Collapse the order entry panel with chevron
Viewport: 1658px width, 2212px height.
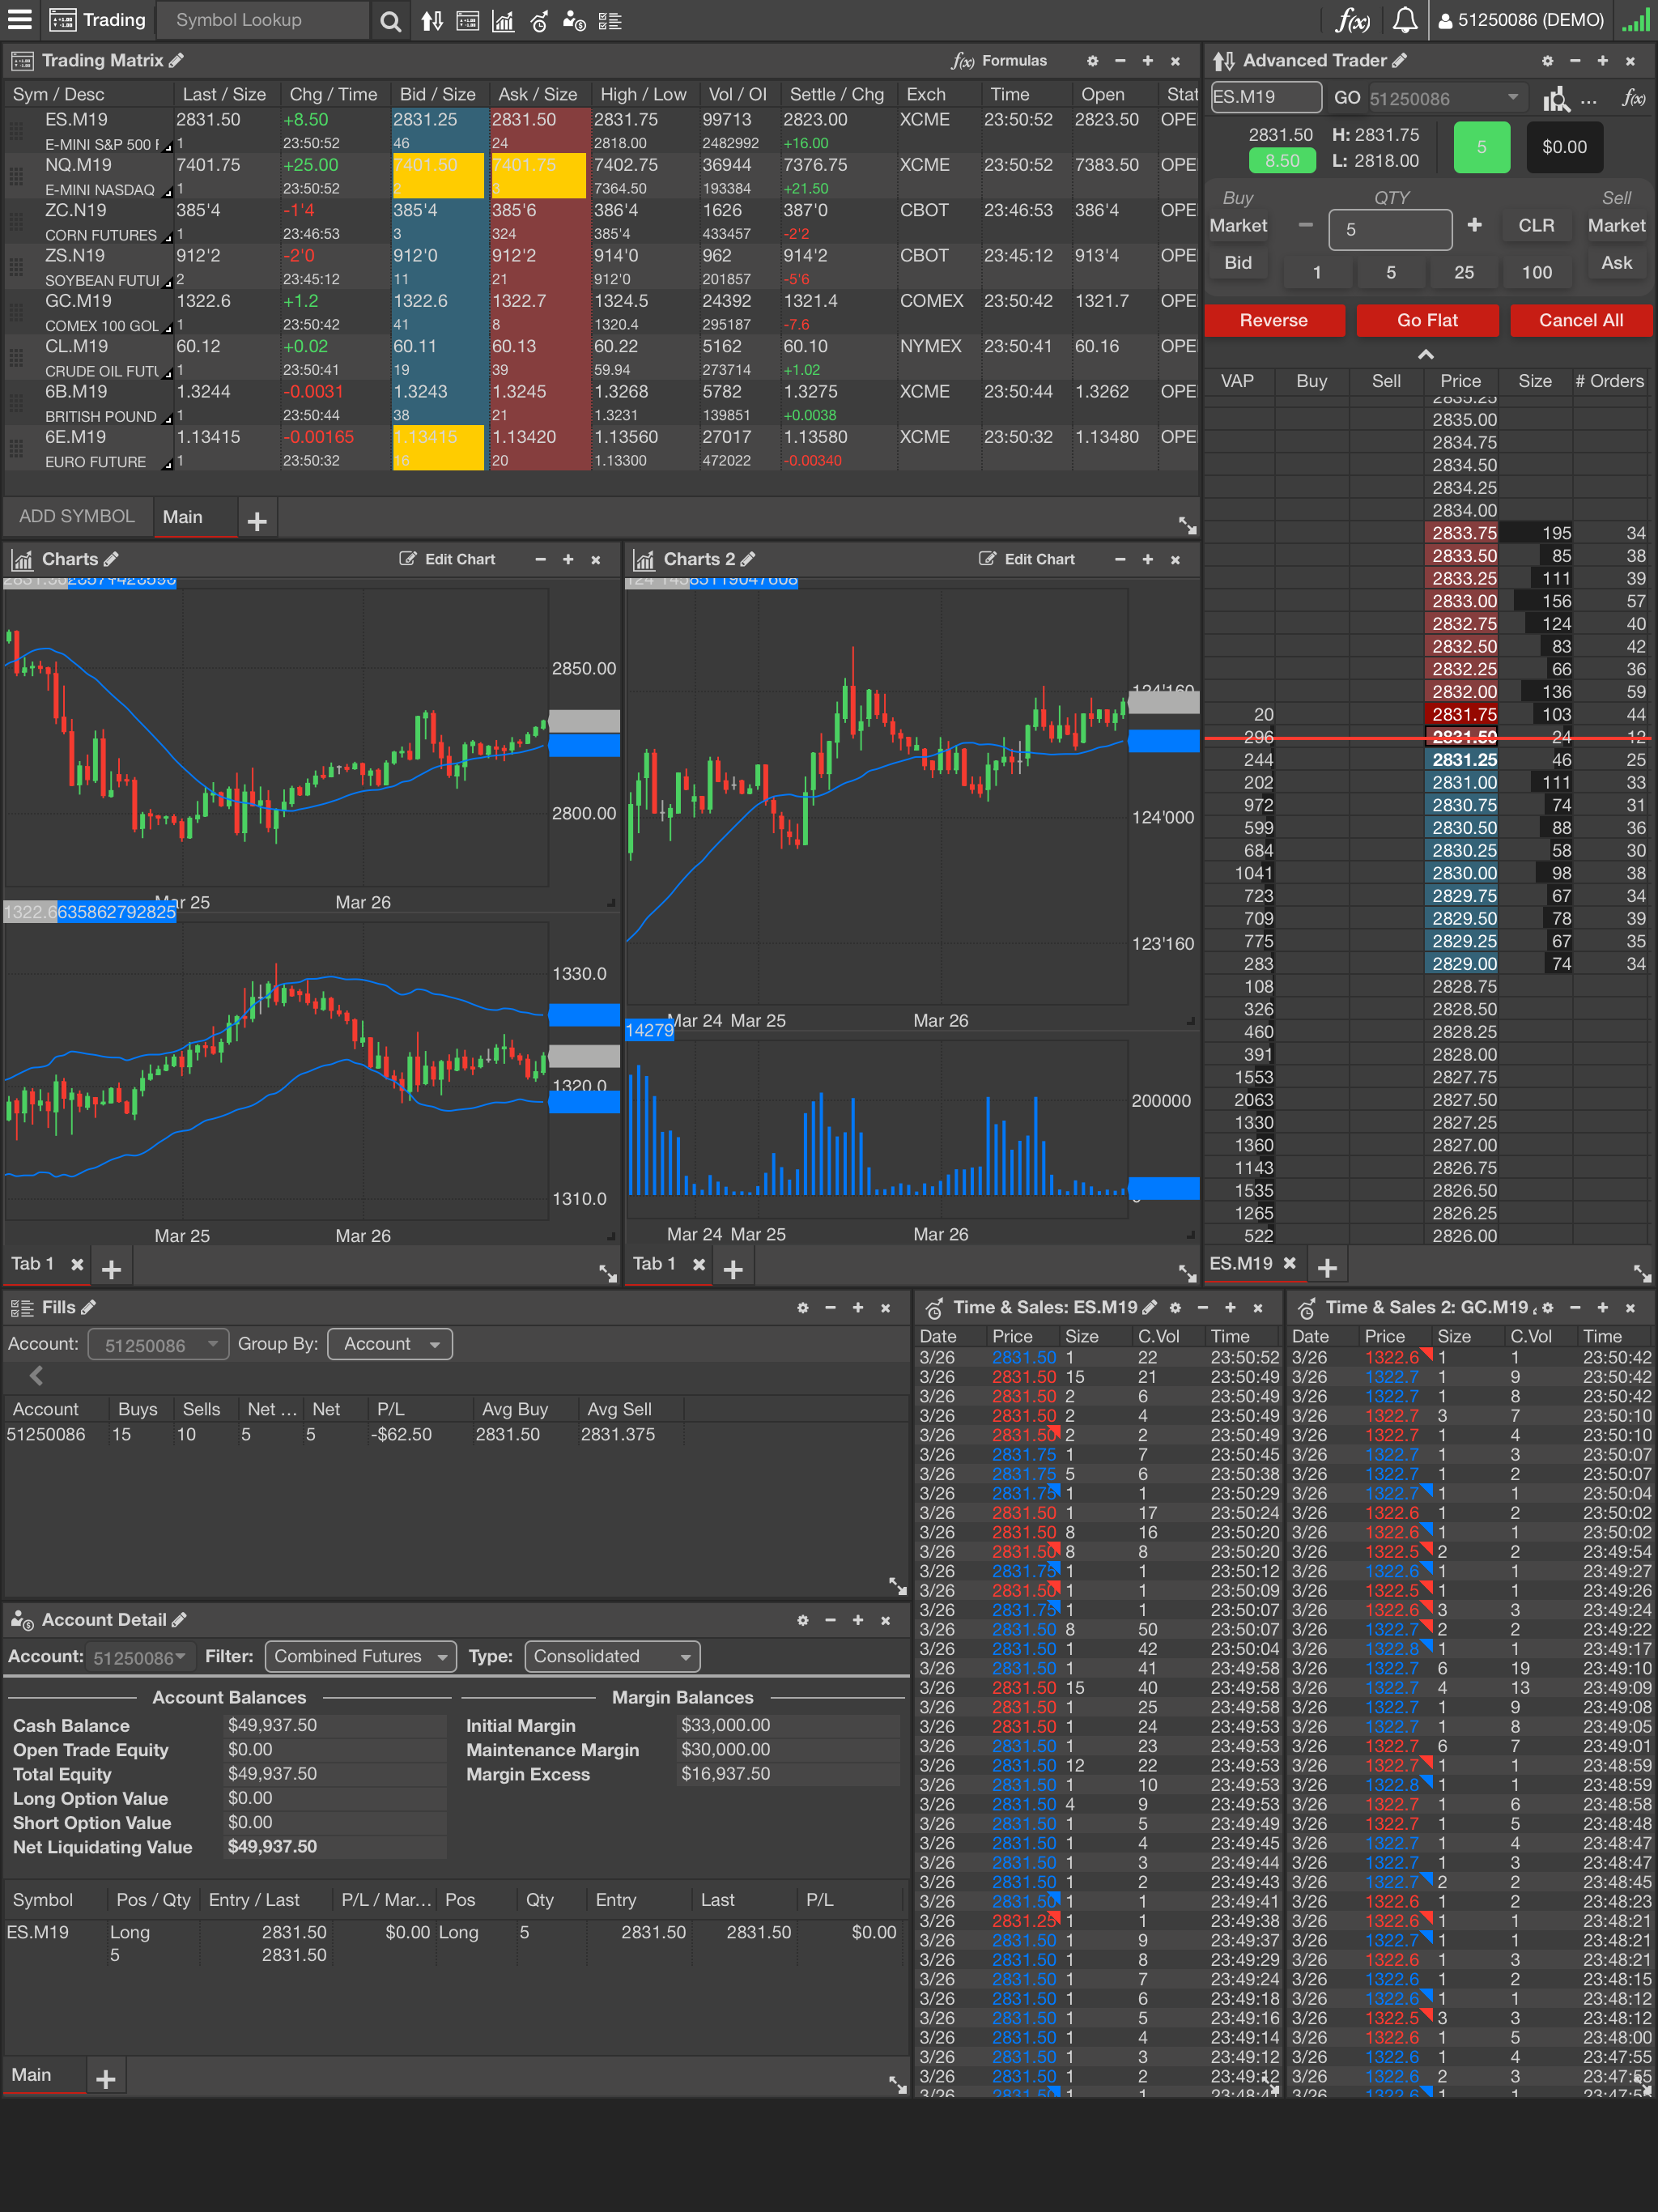pos(1426,354)
